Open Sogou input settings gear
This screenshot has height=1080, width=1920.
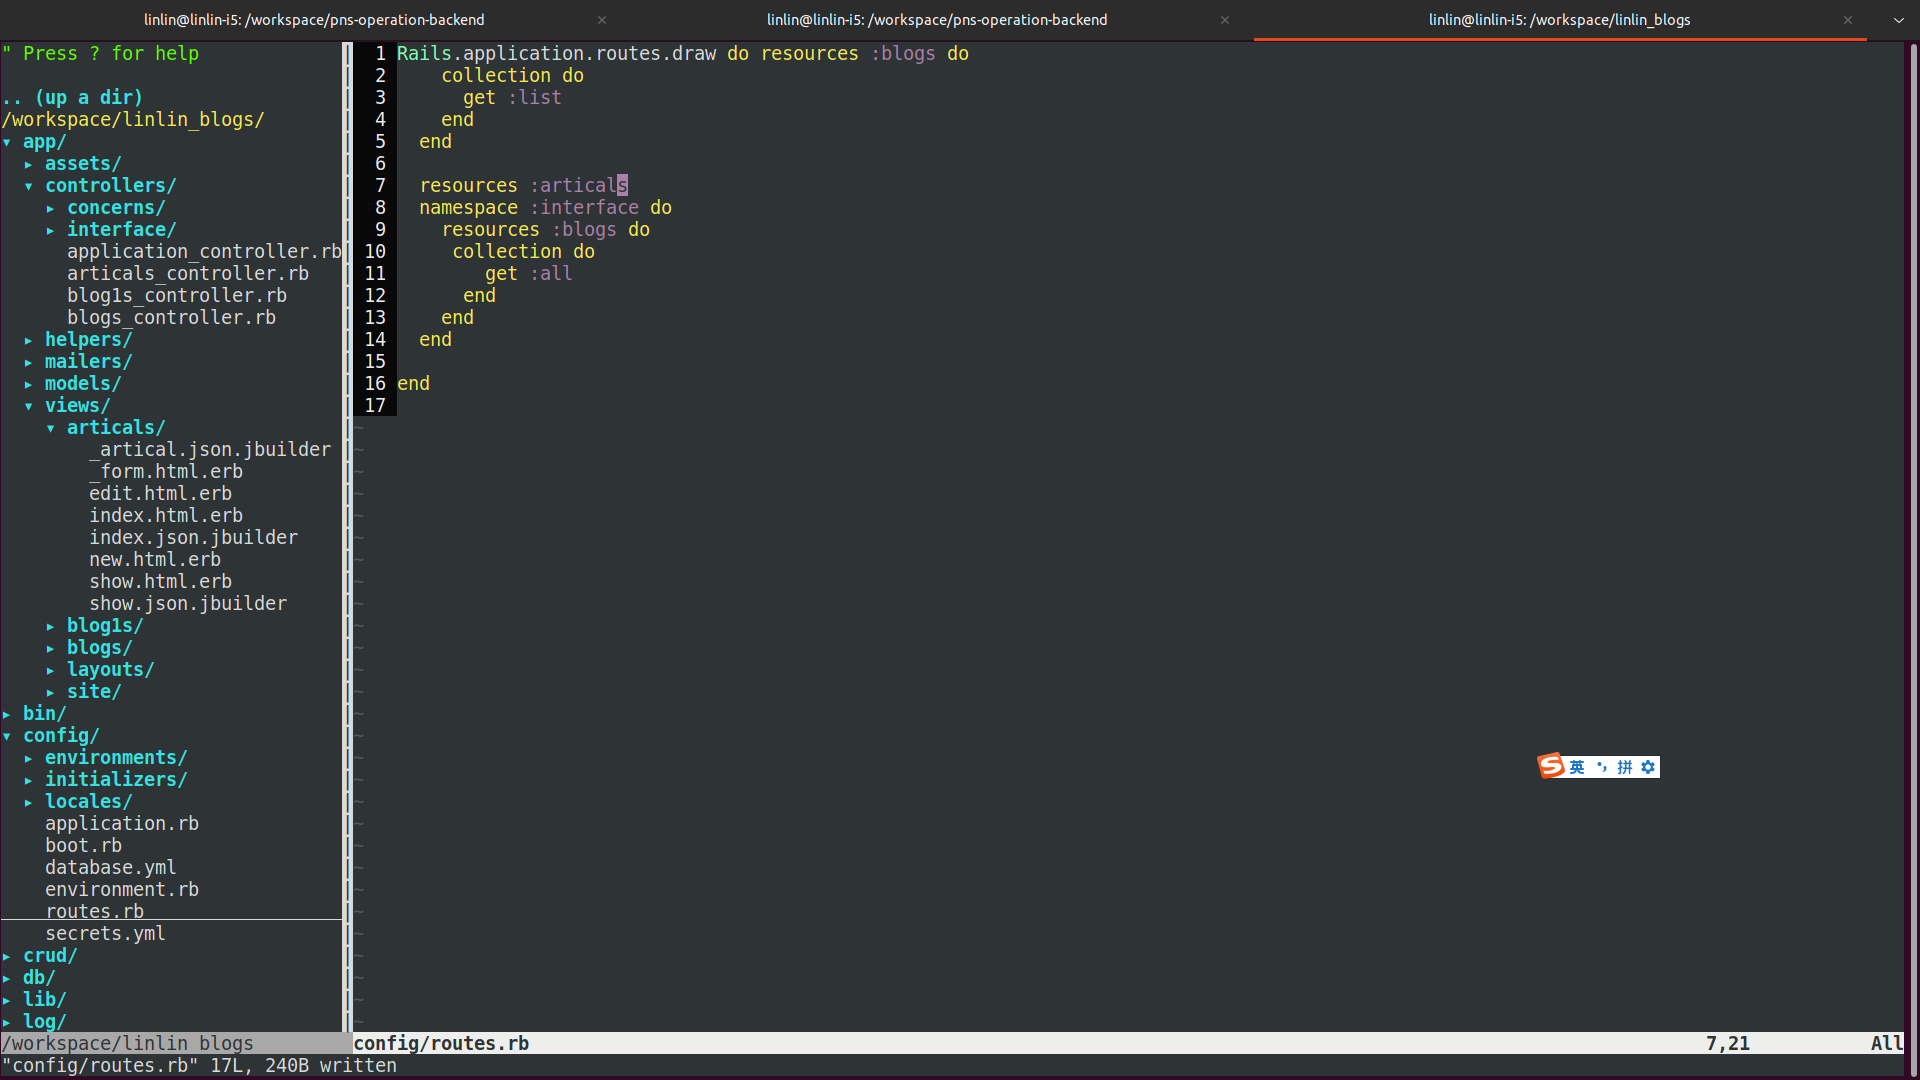click(1648, 767)
